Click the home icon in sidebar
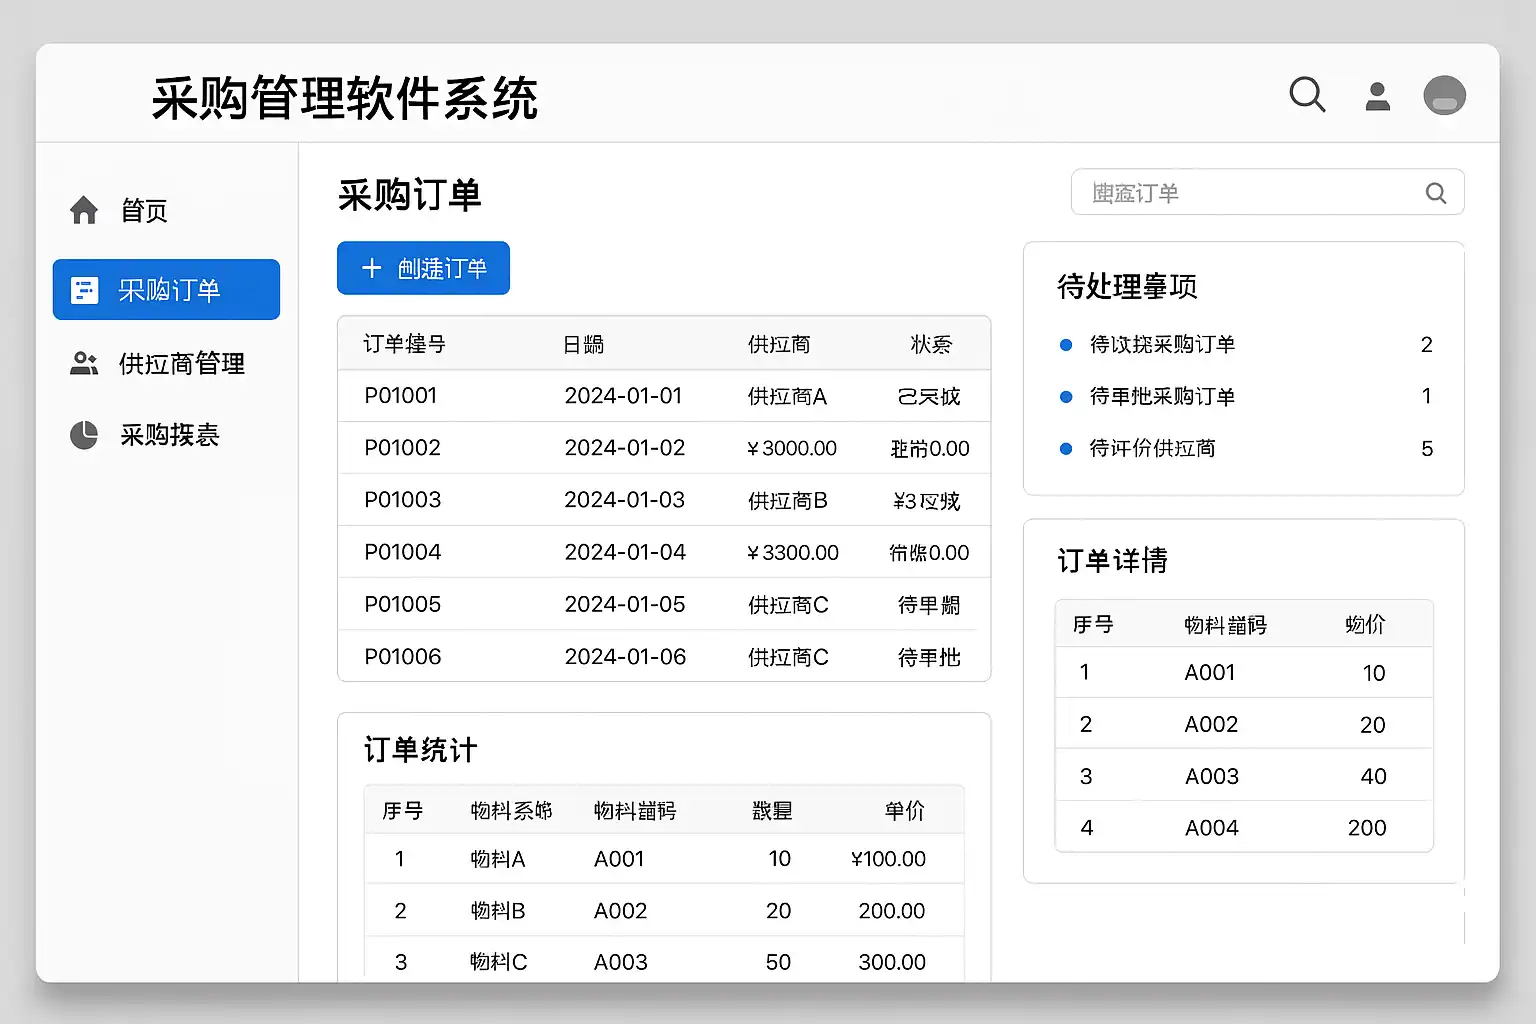The height and width of the screenshot is (1024, 1536). [x=84, y=210]
